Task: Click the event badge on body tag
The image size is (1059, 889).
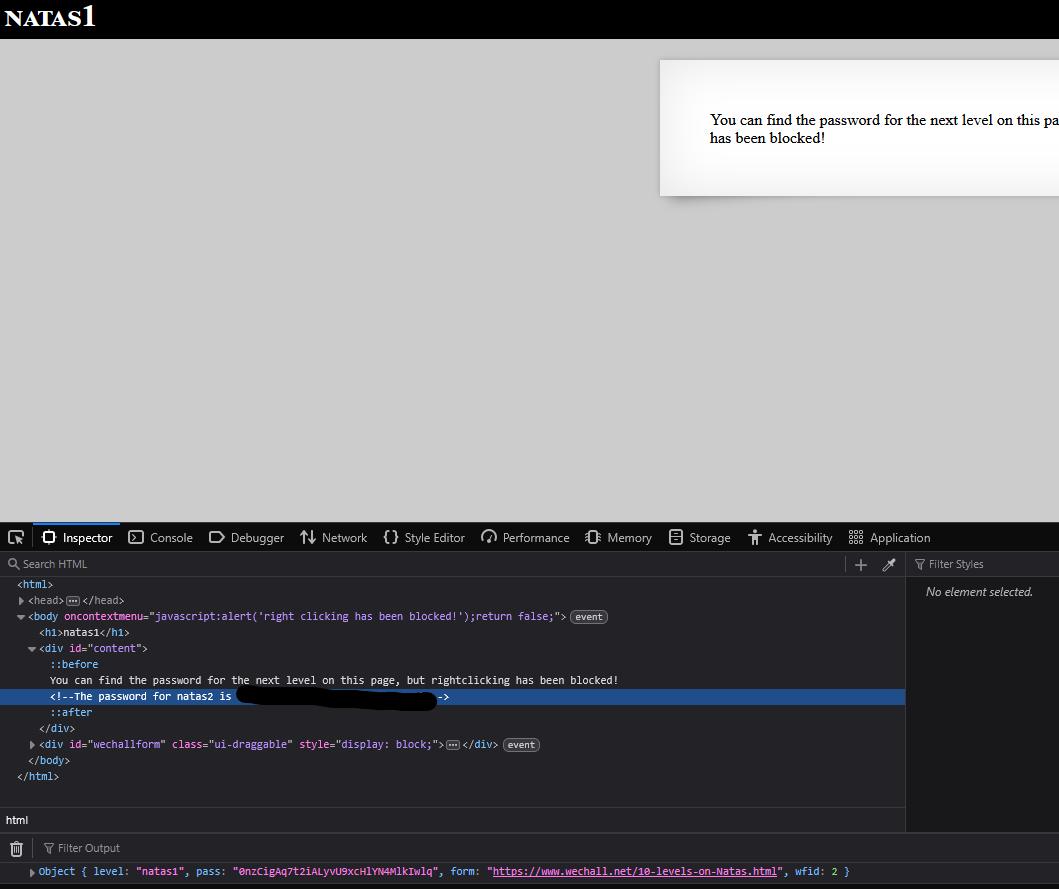Action: click(588, 617)
